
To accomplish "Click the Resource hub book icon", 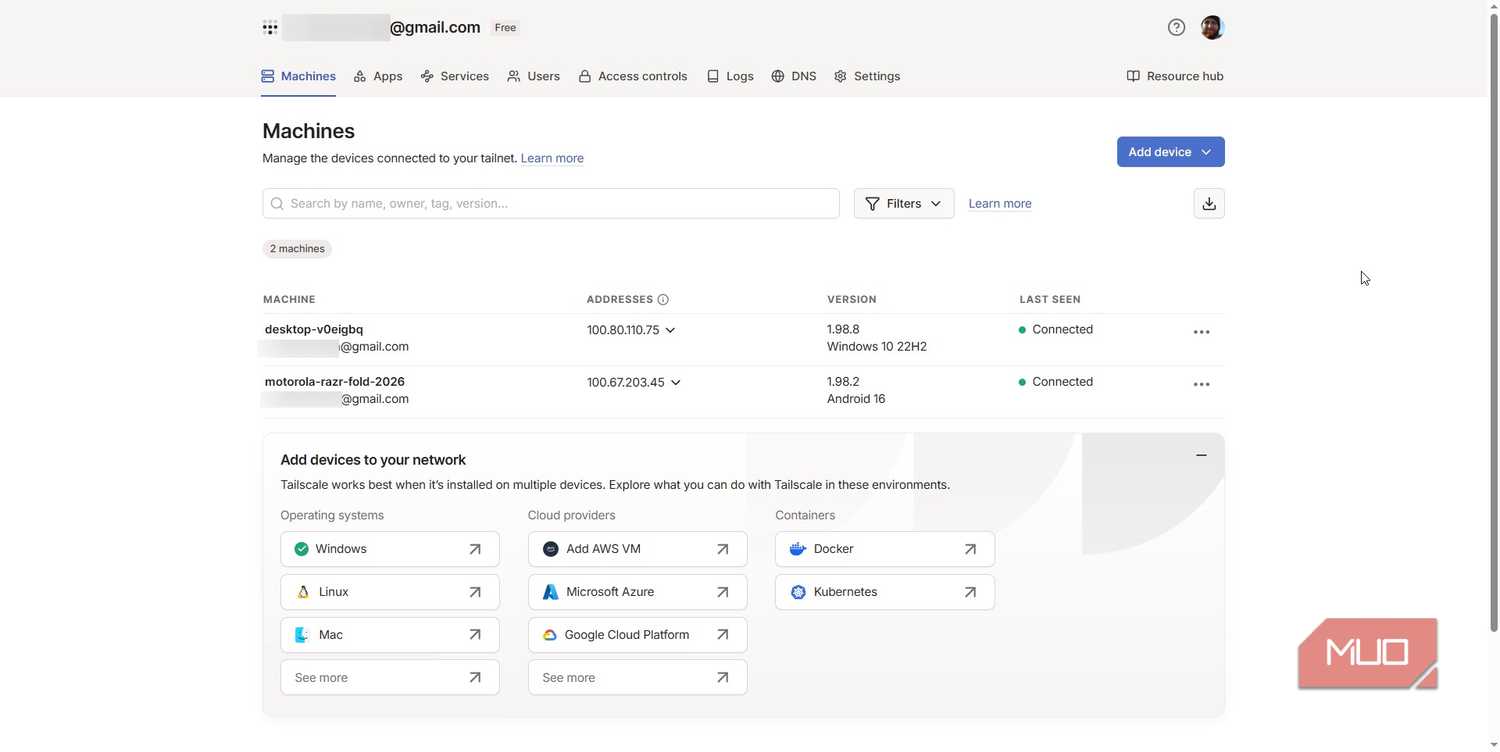I will coord(1133,76).
